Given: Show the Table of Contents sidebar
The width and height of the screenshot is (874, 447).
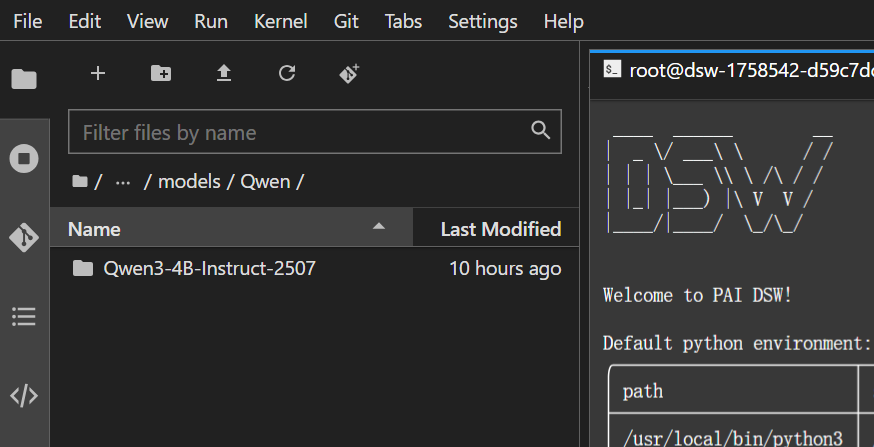Looking at the screenshot, I should 24,317.
